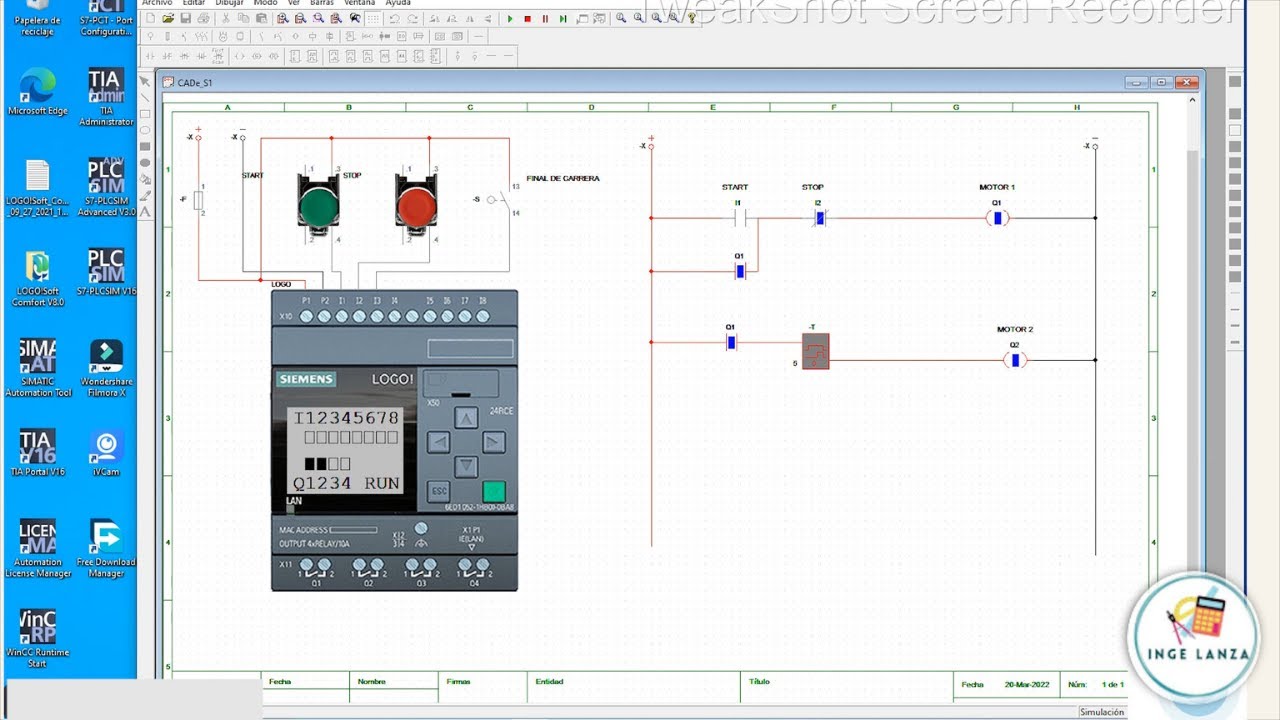Select the line drawing tool
1280x720 pixels.
[145, 98]
